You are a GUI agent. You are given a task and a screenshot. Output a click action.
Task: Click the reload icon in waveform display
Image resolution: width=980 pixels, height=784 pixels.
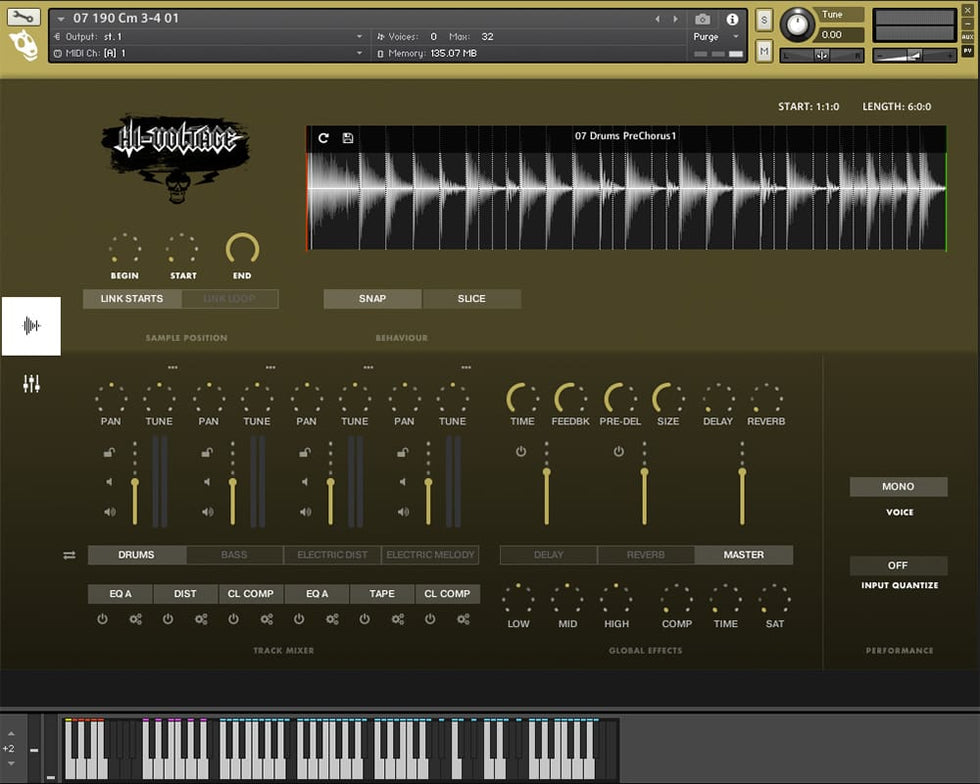click(x=323, y=137)
